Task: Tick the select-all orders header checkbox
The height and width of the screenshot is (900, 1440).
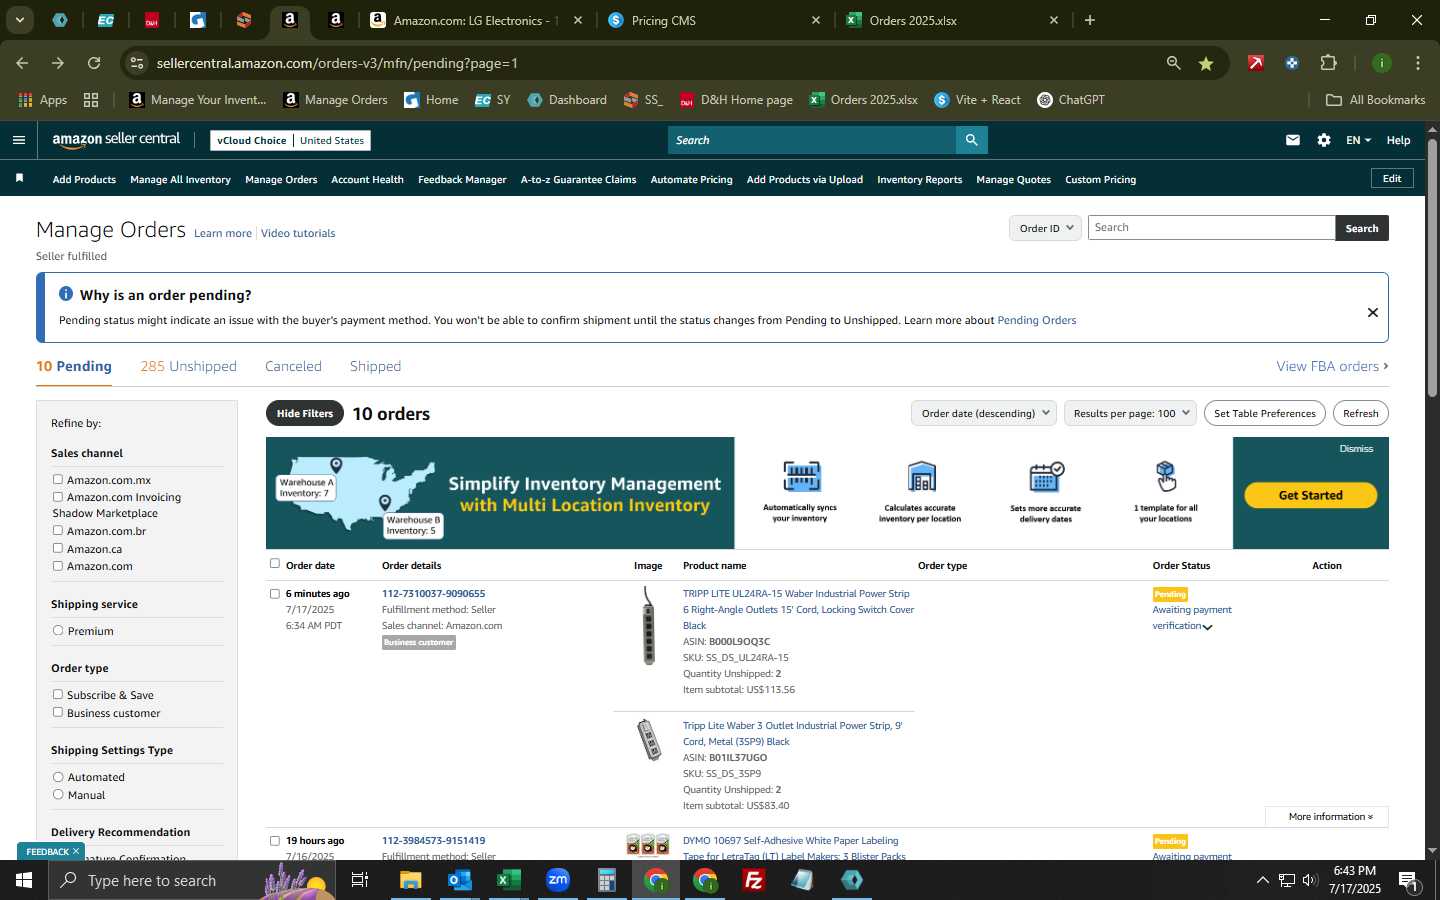Action: 275,564
